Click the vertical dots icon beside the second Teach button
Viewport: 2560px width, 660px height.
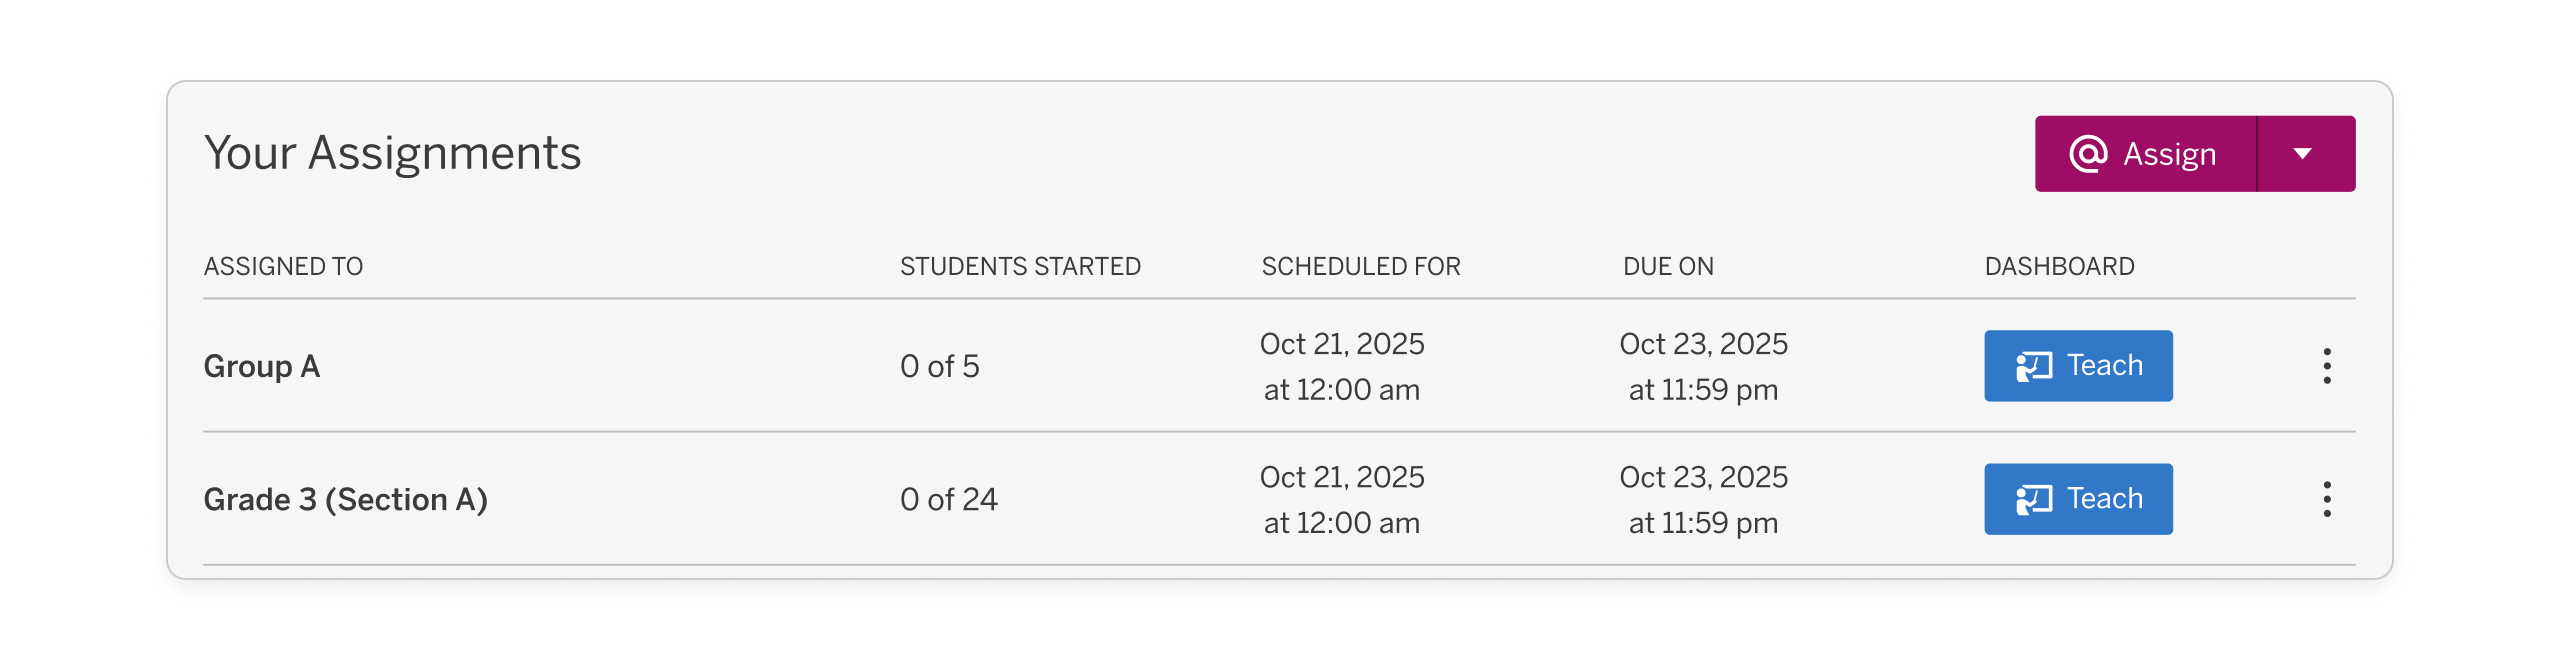2327,498
